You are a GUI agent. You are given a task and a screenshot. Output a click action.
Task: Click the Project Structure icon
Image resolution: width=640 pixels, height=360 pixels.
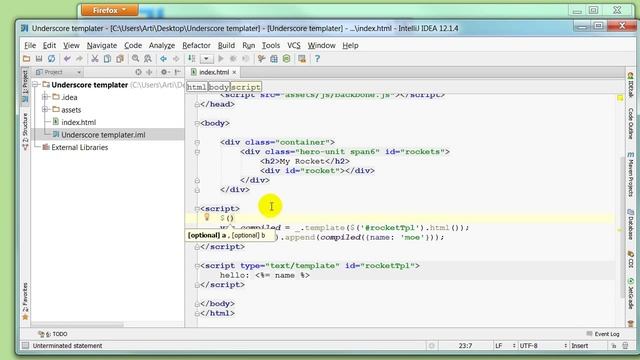pos(274,59)
